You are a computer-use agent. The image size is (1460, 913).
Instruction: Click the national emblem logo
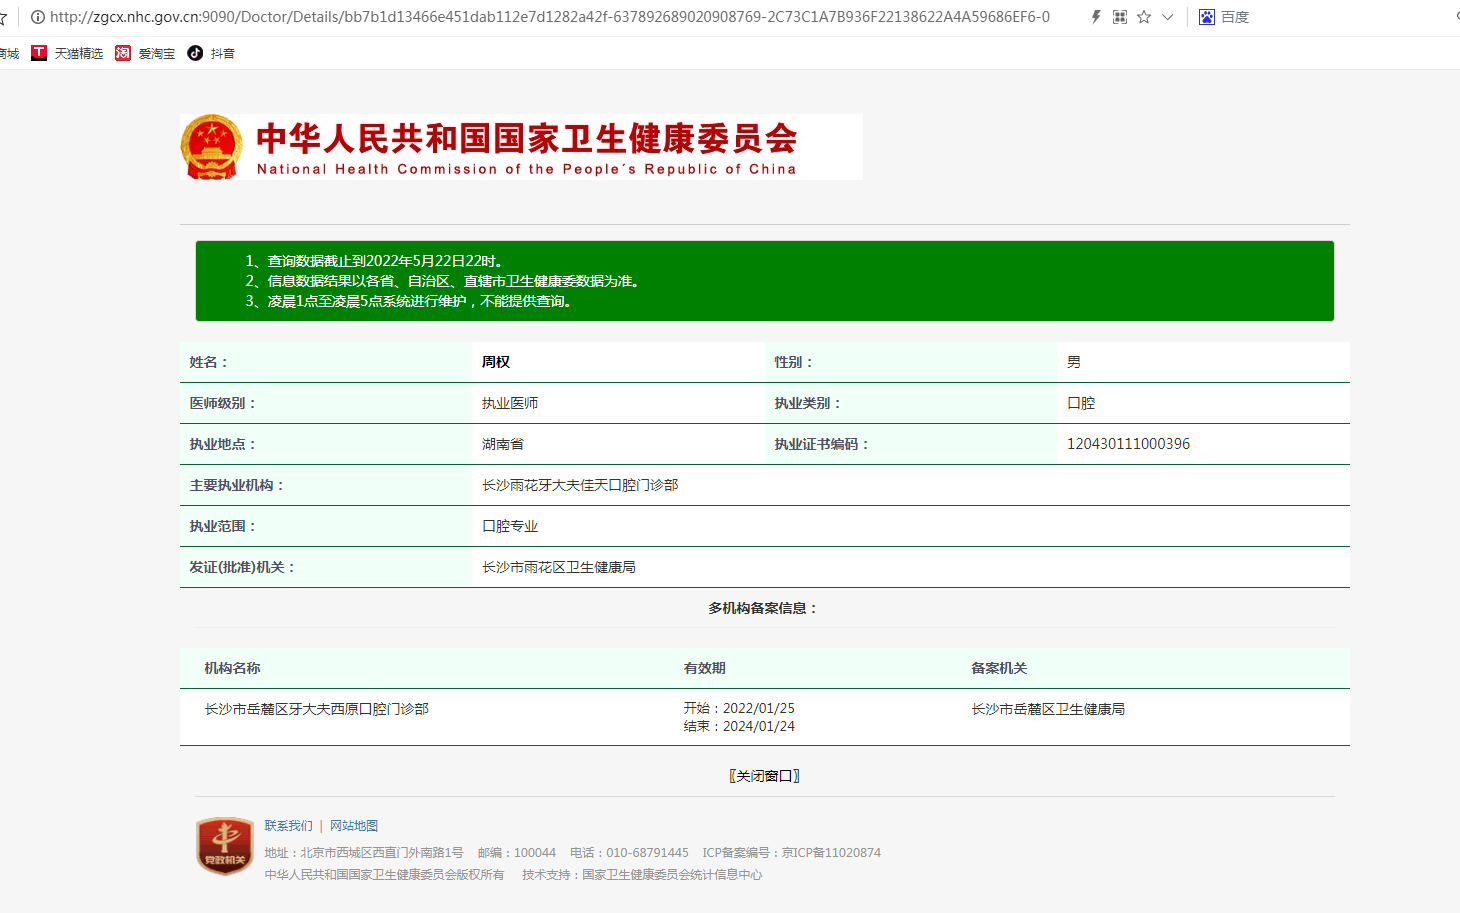click(x=212, y=147)
